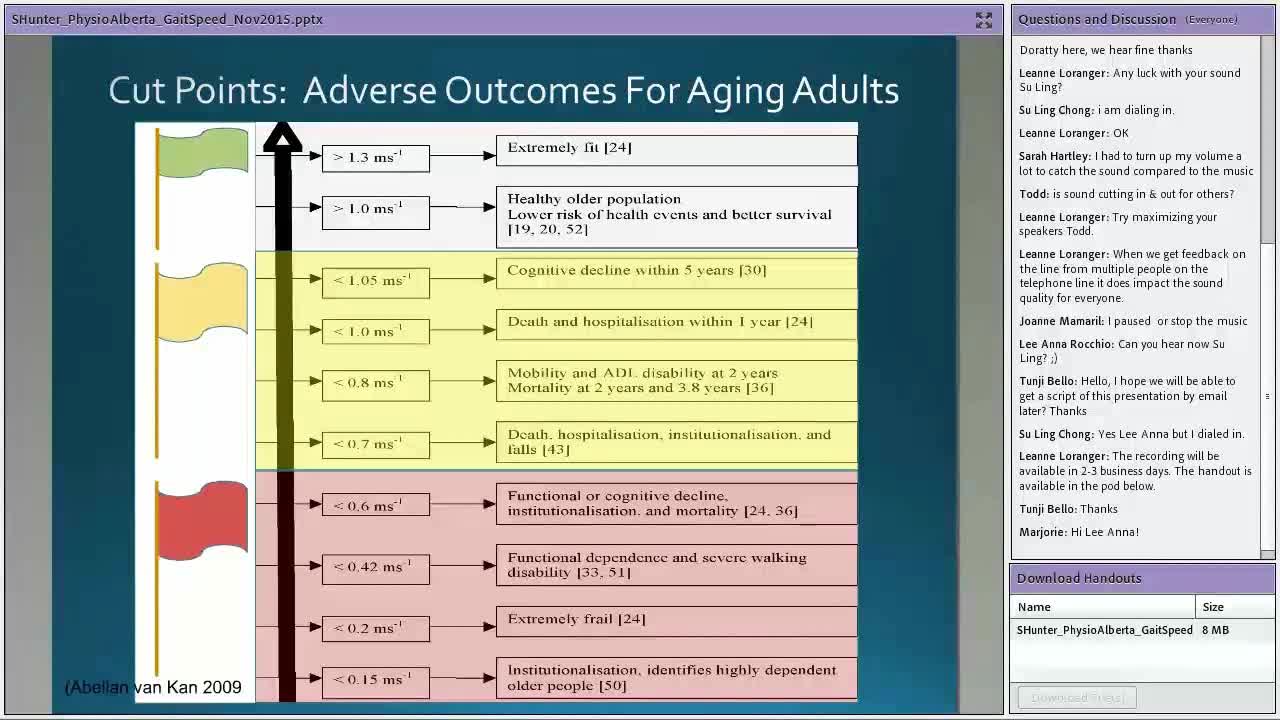Viewport: 1280px width, 720px height.
Task: Click the Download Handouts pod header
Action: [x=1079, y=578]
